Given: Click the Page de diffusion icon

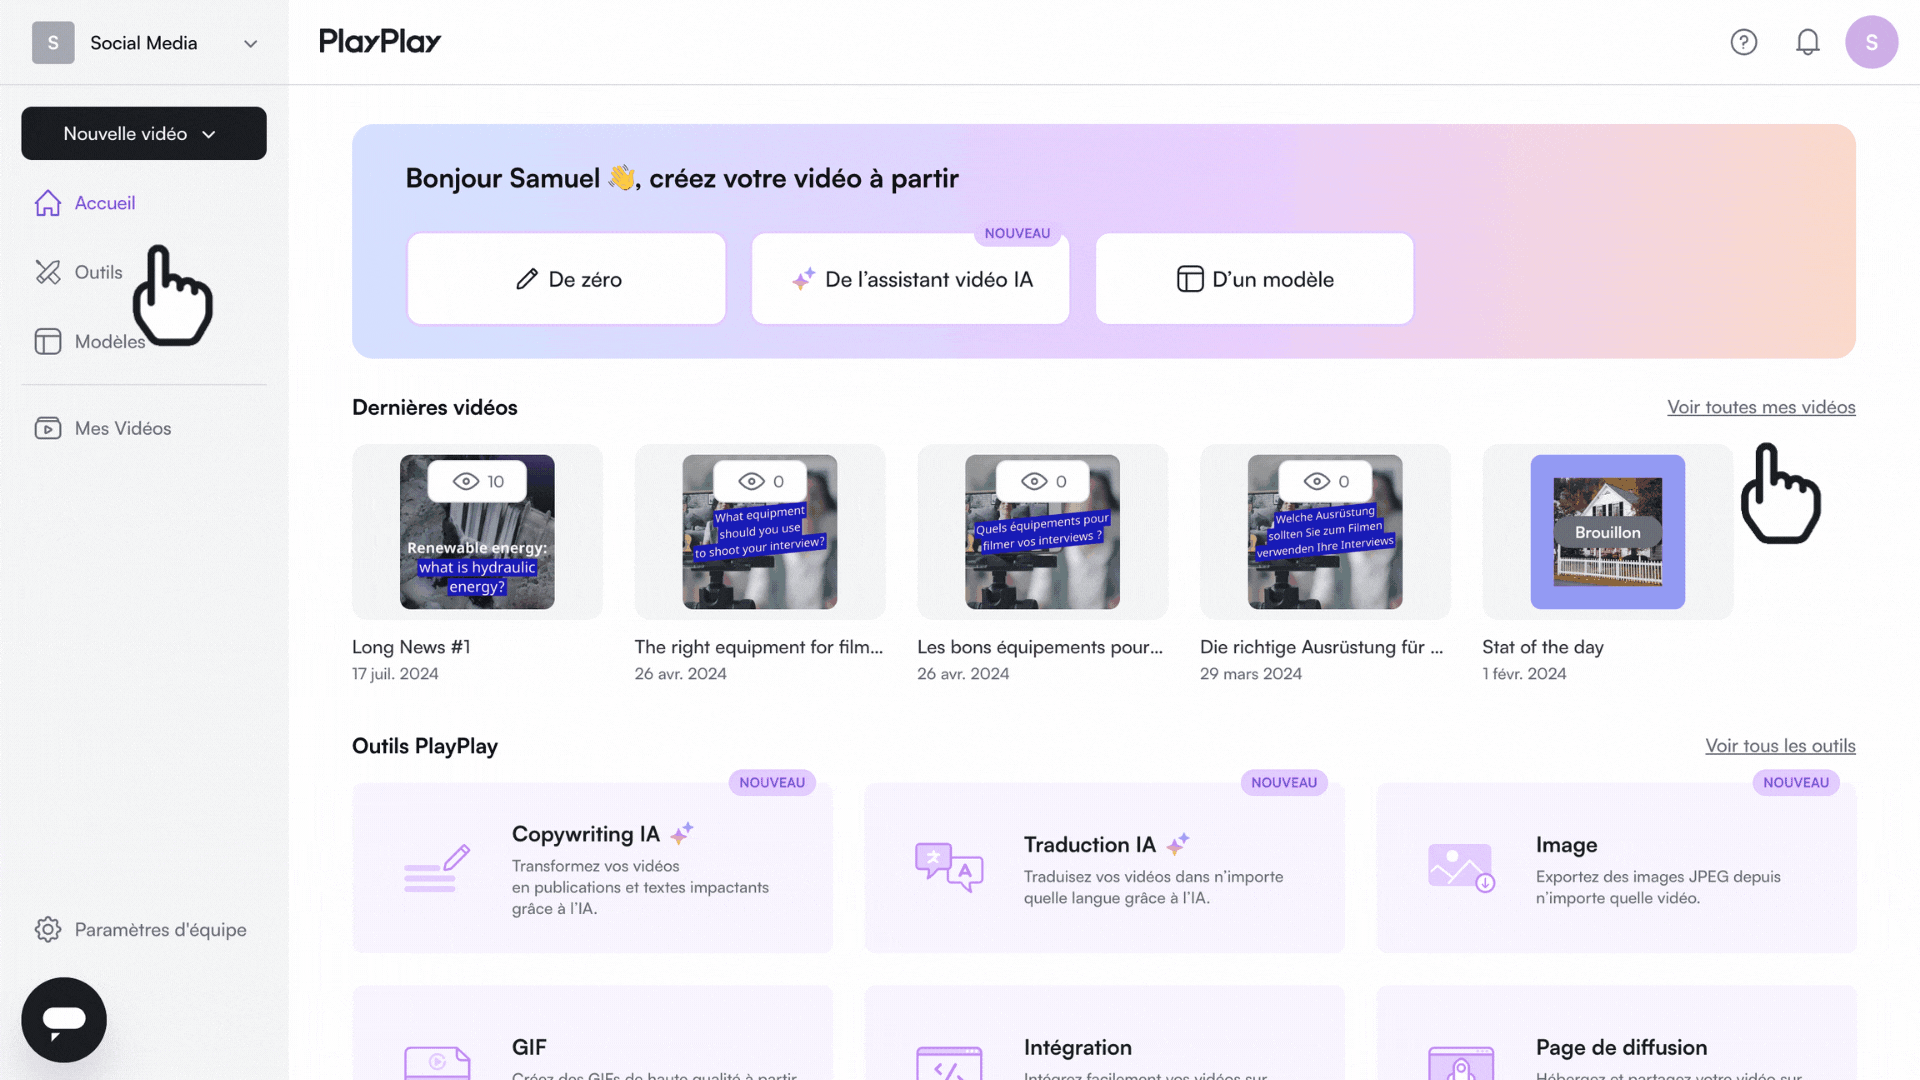Looking at the screenshot, I should (x=1461, y=1062).
